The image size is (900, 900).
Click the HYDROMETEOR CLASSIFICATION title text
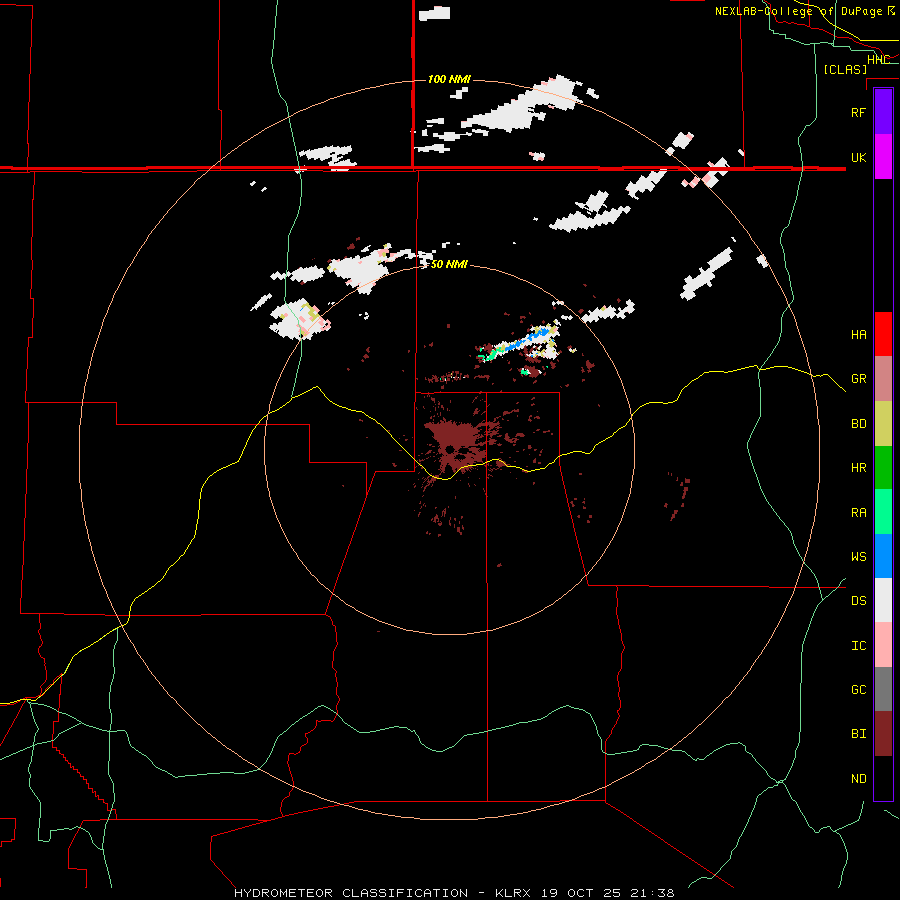(351, 893)
